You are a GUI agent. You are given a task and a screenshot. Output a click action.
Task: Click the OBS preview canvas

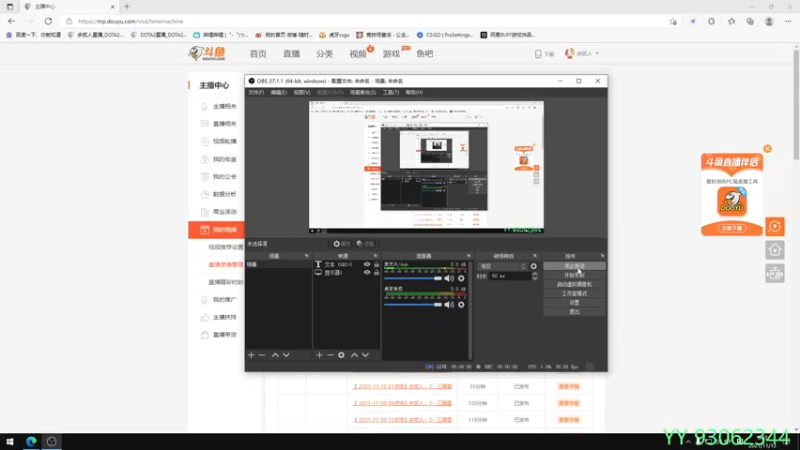tap(426, 167)
